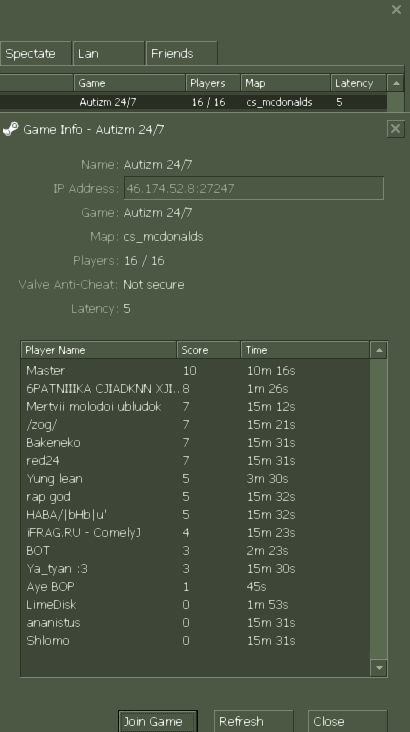This screenshot has height=732, width=410.
Task: Sort servers by Latency column header
Action: click(x=359, y=83)
